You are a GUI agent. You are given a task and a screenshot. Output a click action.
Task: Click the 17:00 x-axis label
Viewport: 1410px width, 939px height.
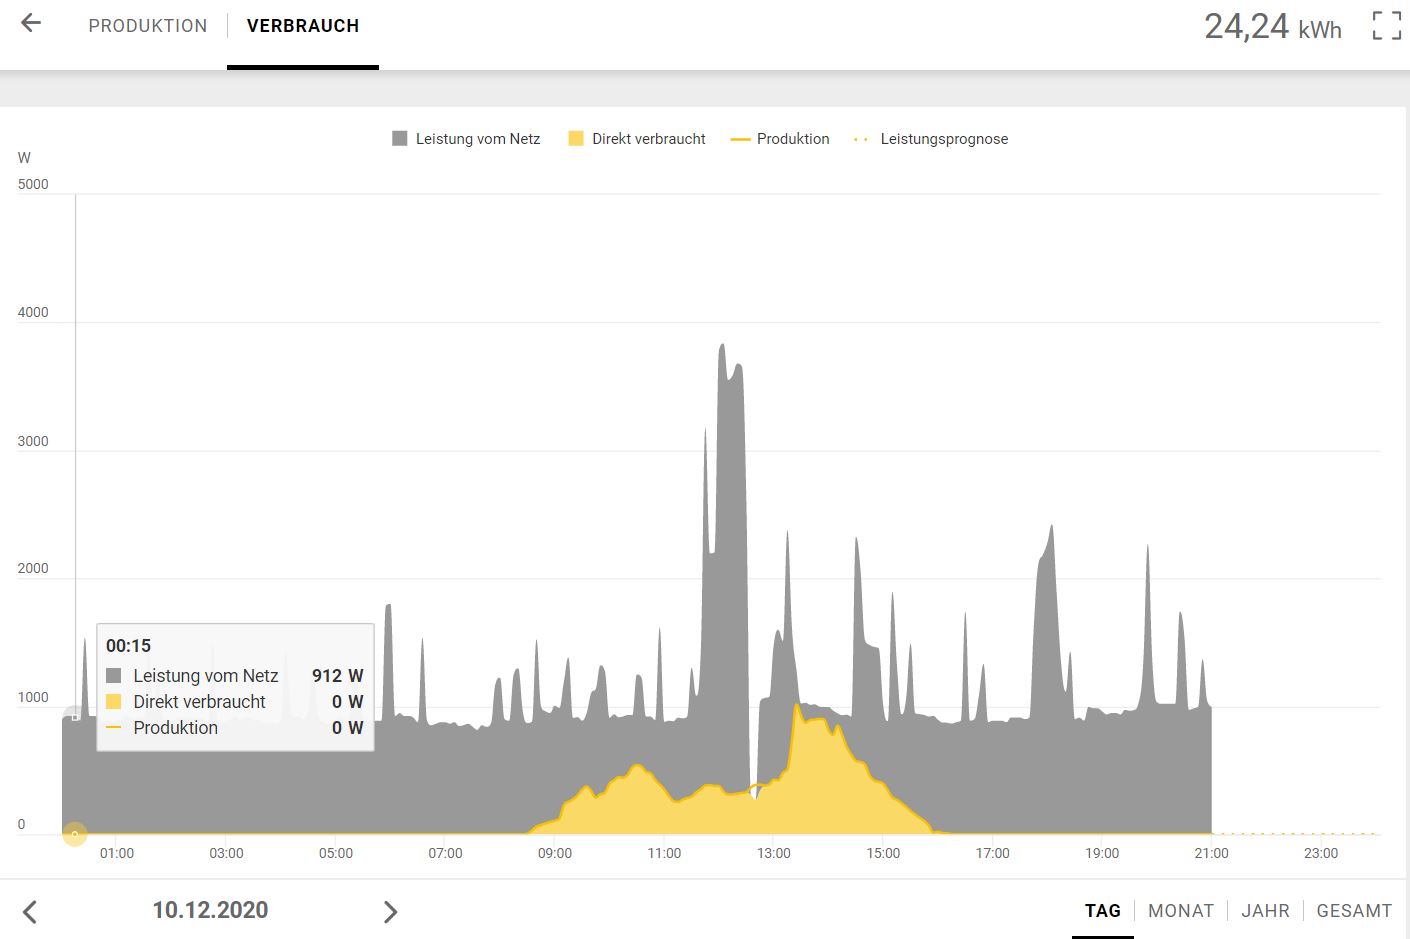(x=993, y=853)
